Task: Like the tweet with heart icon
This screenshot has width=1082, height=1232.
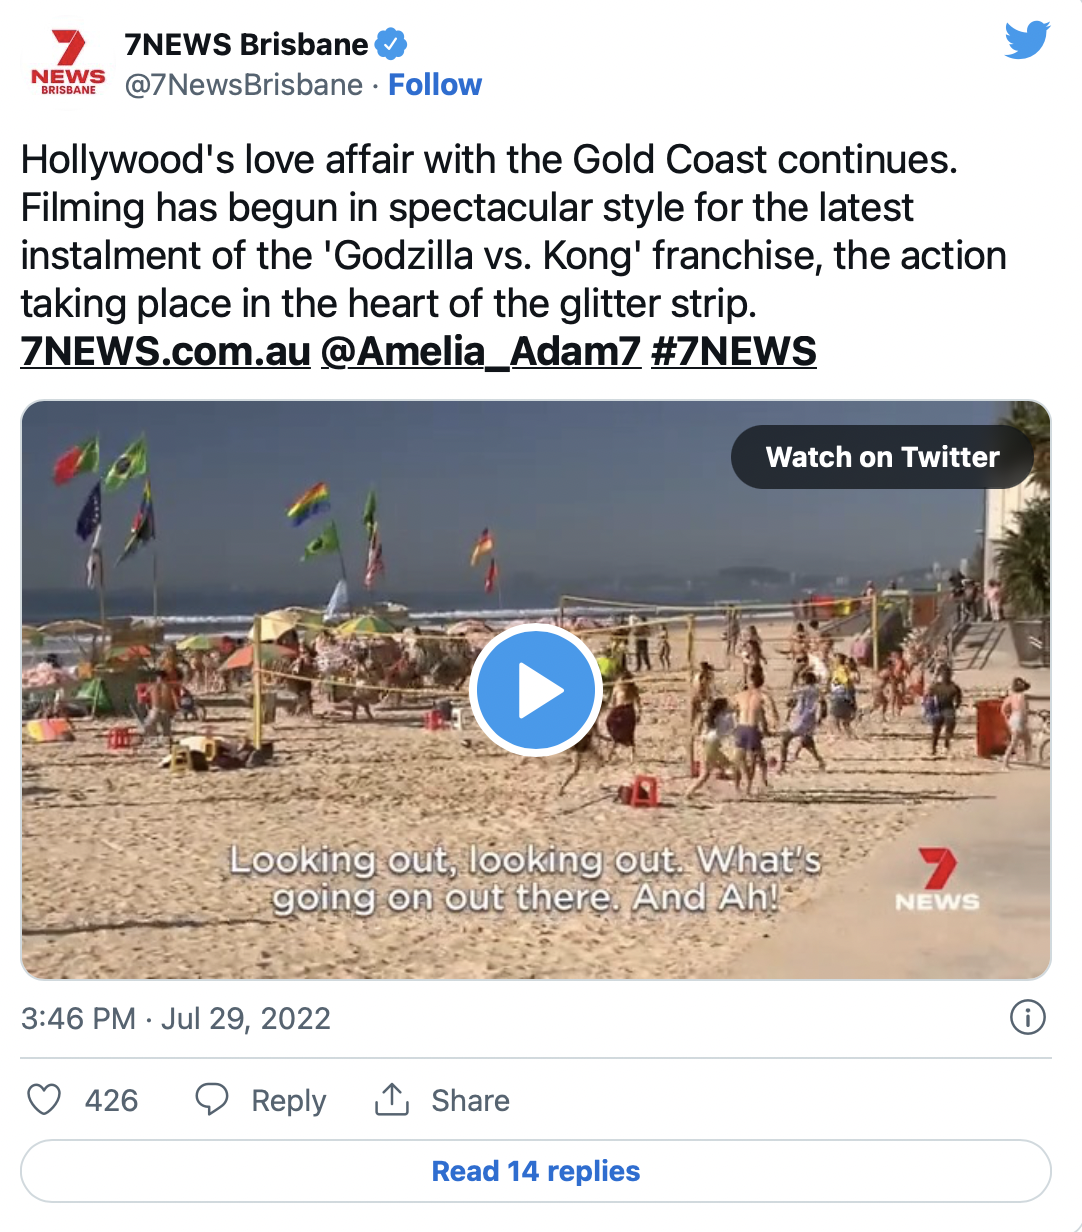Action: pos(44,1100)
